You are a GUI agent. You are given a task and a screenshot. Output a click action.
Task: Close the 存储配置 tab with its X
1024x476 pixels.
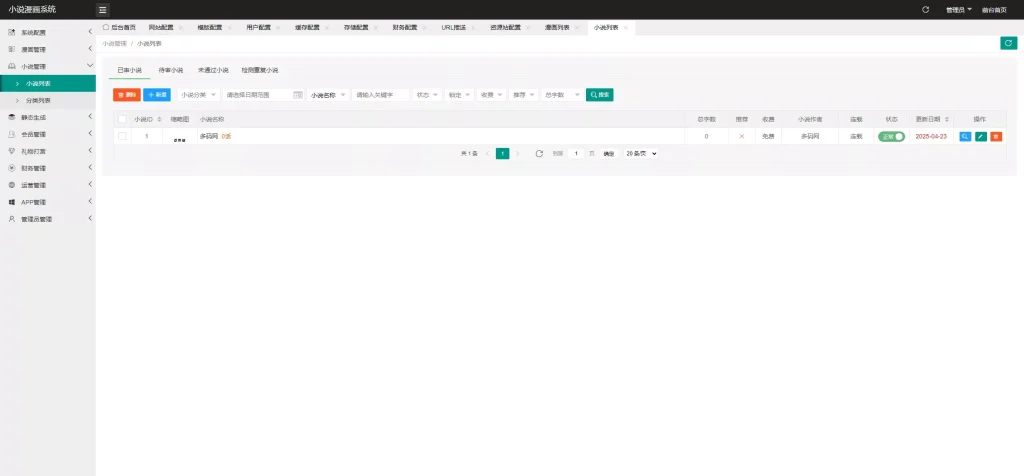(x=376, y=28)
